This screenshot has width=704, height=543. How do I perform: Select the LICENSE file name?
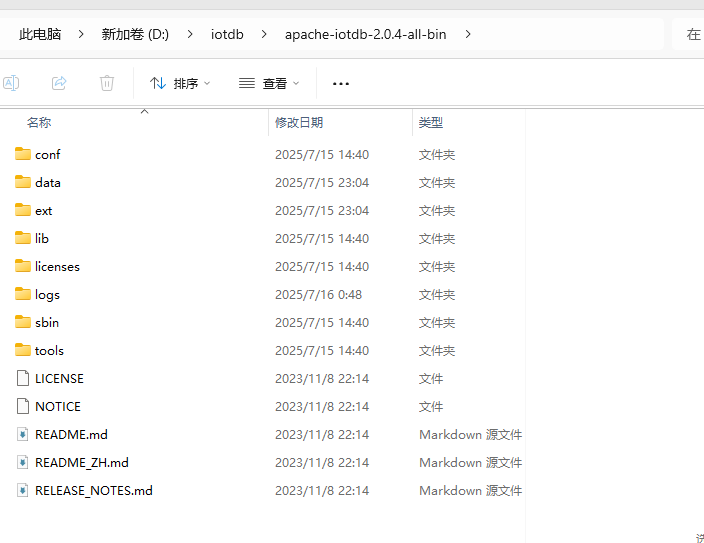(59, 379)
